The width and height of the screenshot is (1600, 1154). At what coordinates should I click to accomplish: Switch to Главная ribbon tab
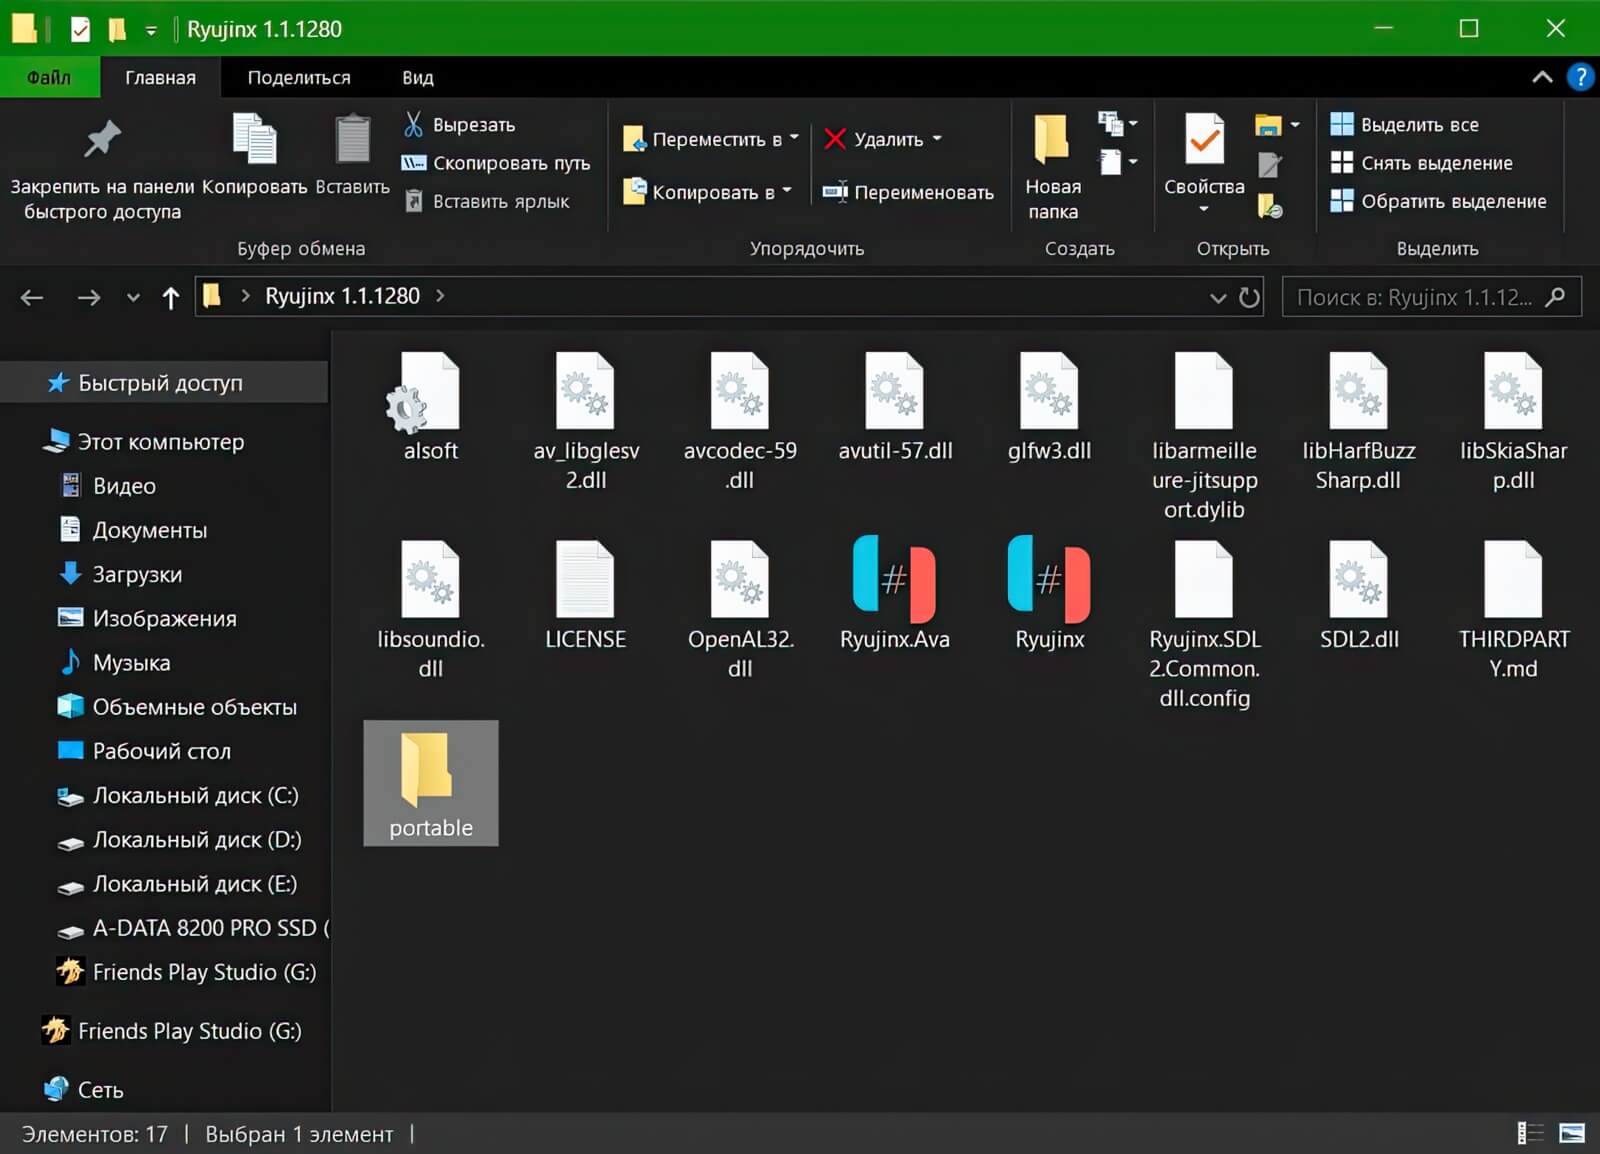(x=160, y=77)
